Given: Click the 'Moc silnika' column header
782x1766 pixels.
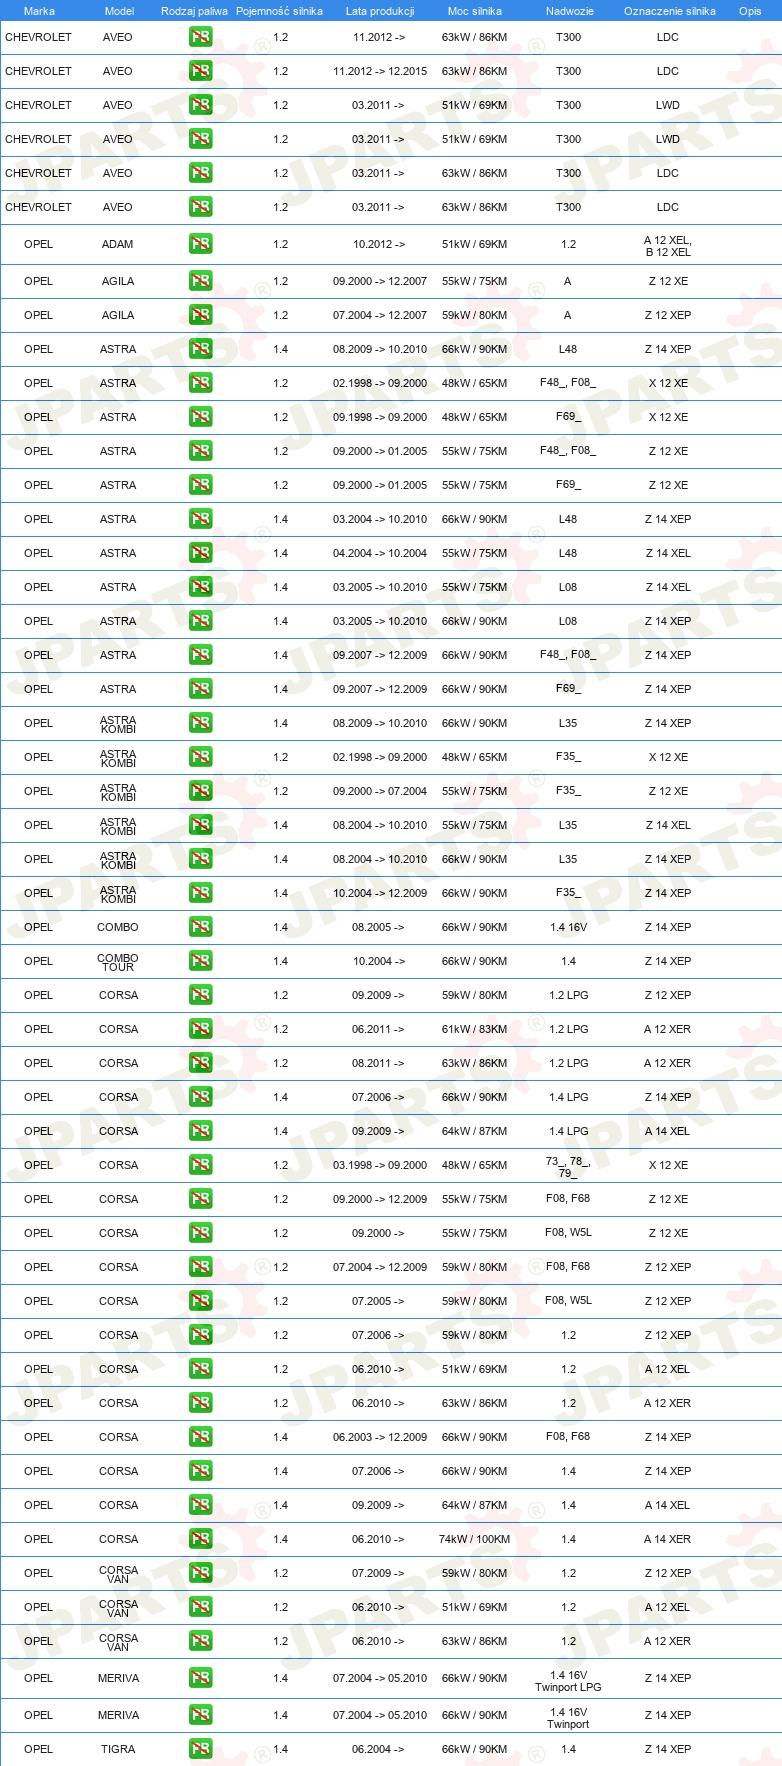Looking at the screenshot, I should pyautogui.click(x=475, y=11).
